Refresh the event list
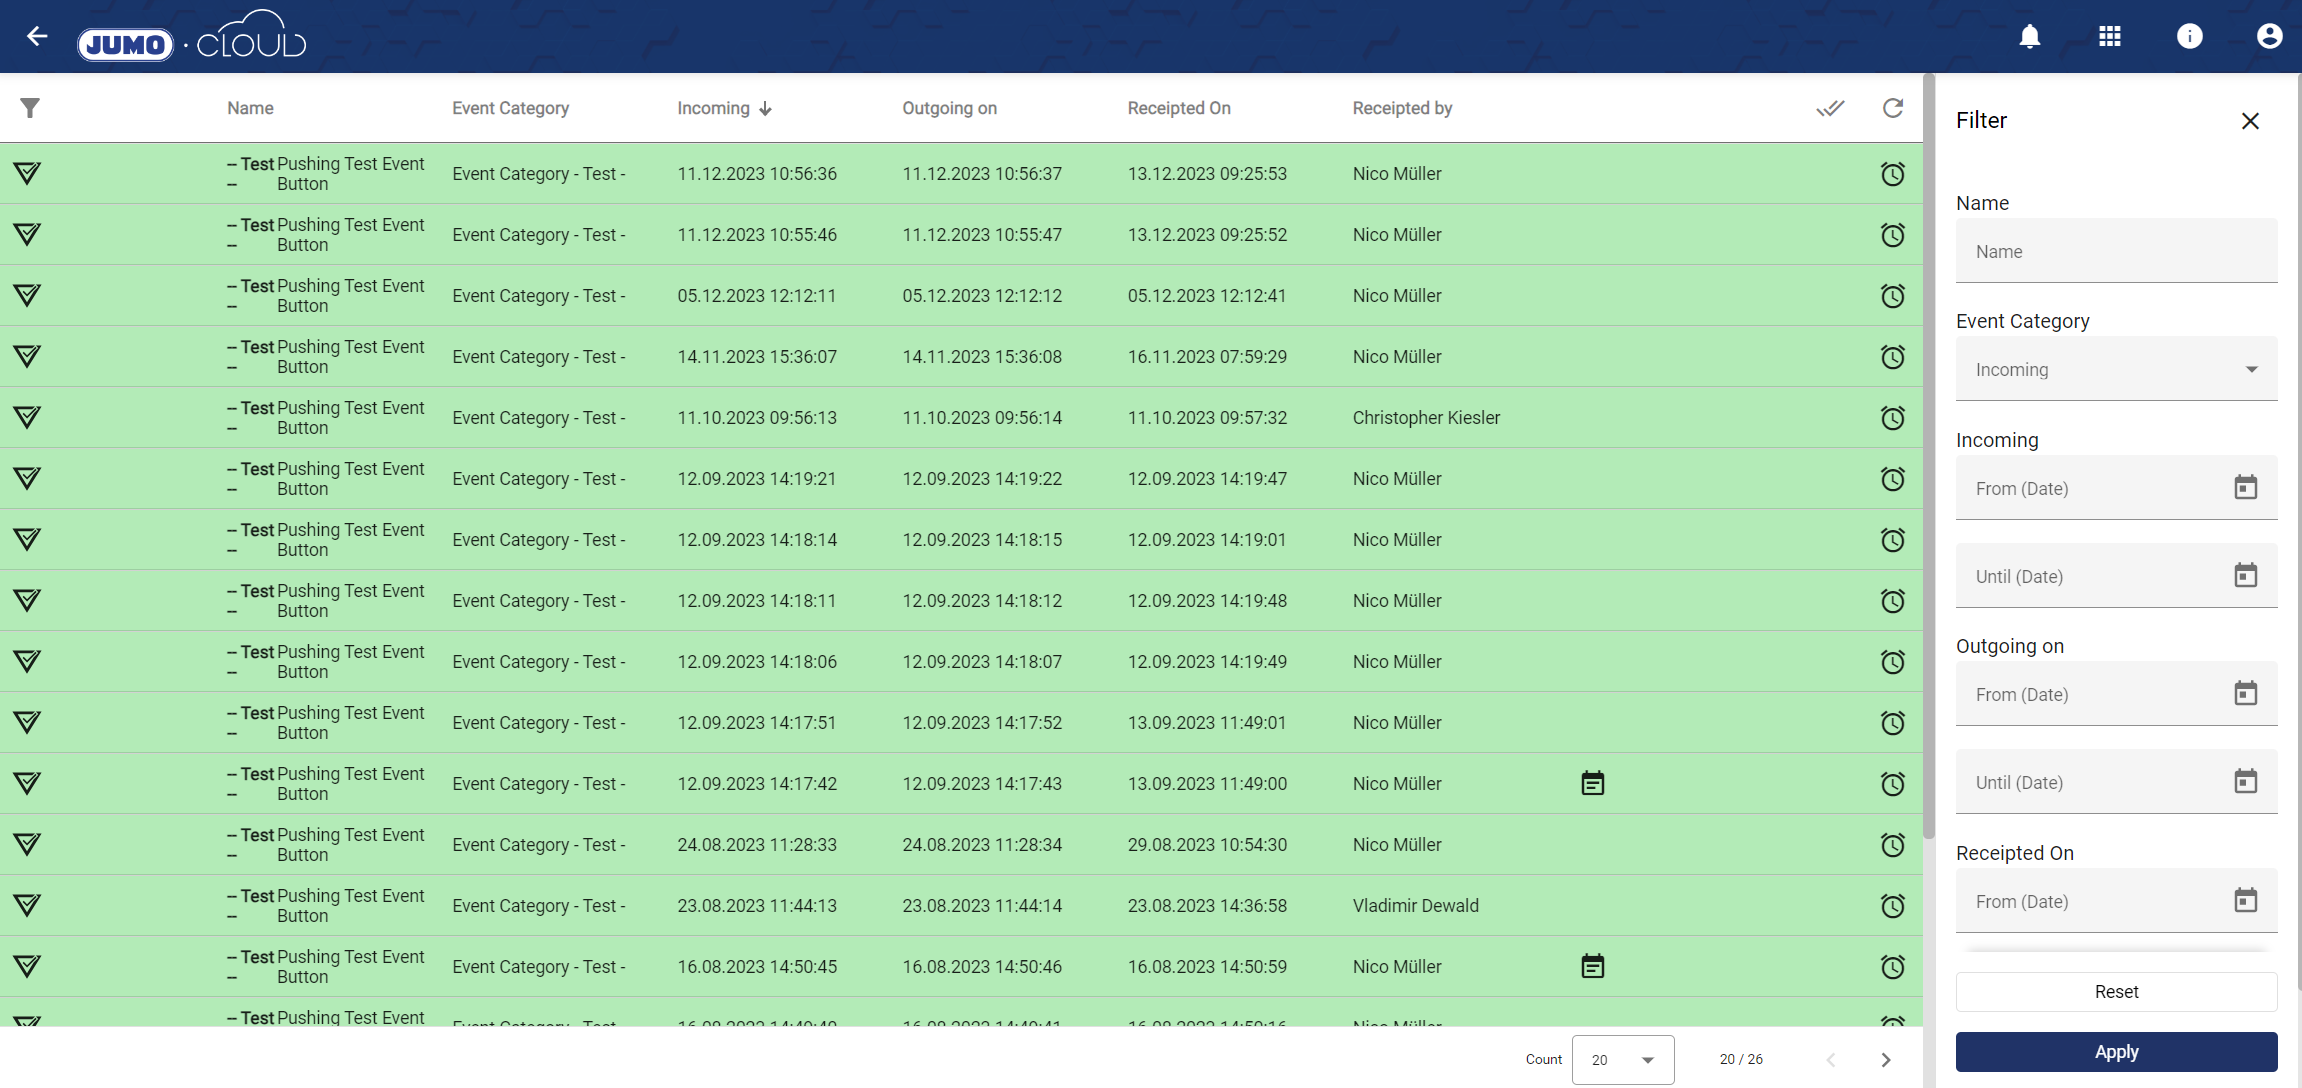This screenshot has width=2302, height=1088. [1892, 108]
